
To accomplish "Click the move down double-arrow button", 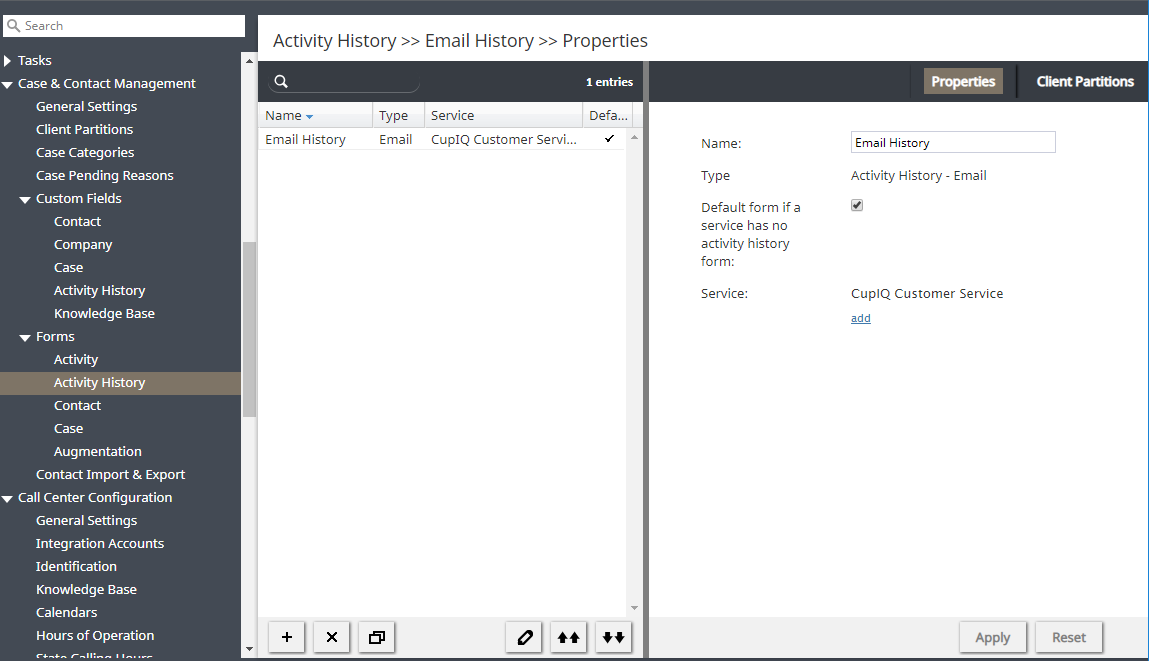I will tap(613, 637).
